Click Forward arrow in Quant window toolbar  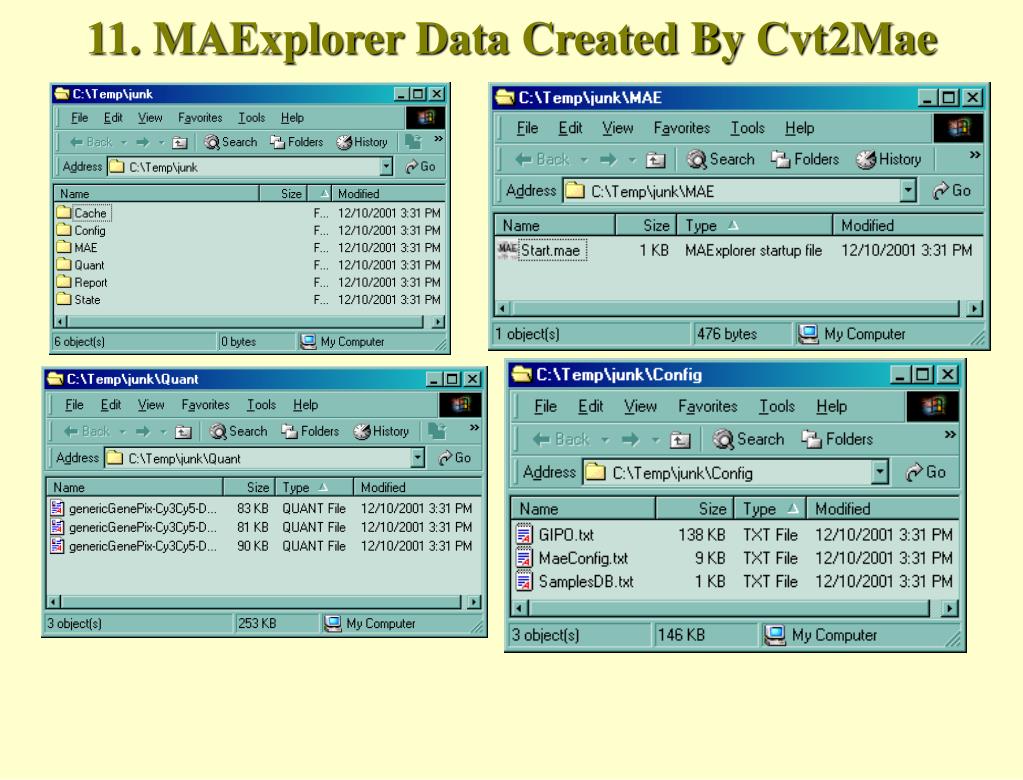143,432
